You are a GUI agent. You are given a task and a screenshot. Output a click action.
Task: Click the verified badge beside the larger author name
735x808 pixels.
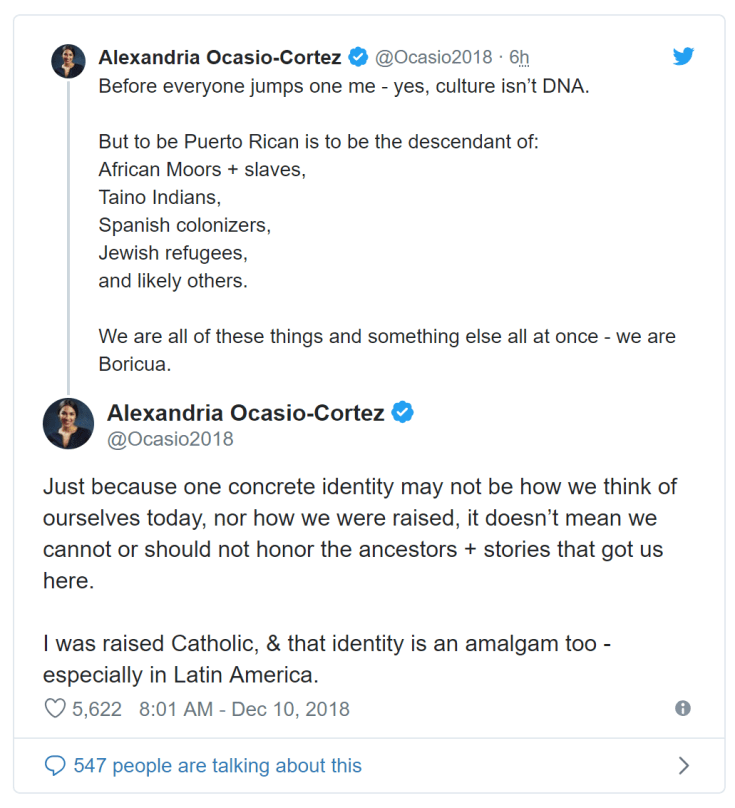402,412
